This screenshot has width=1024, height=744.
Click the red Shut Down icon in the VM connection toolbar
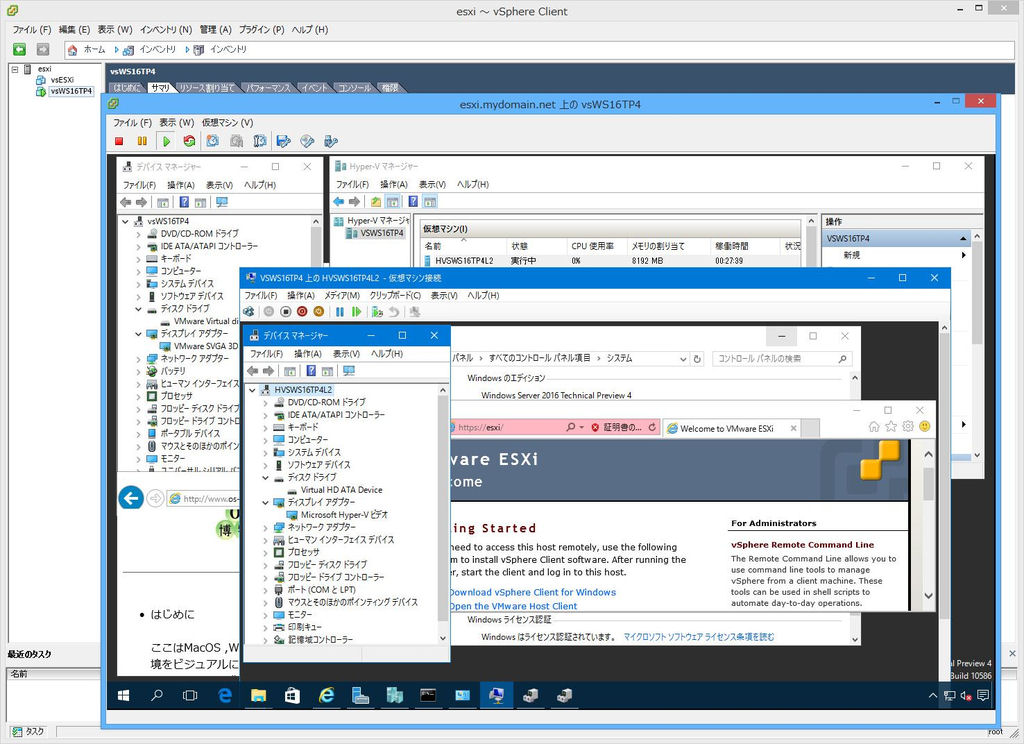302,312
